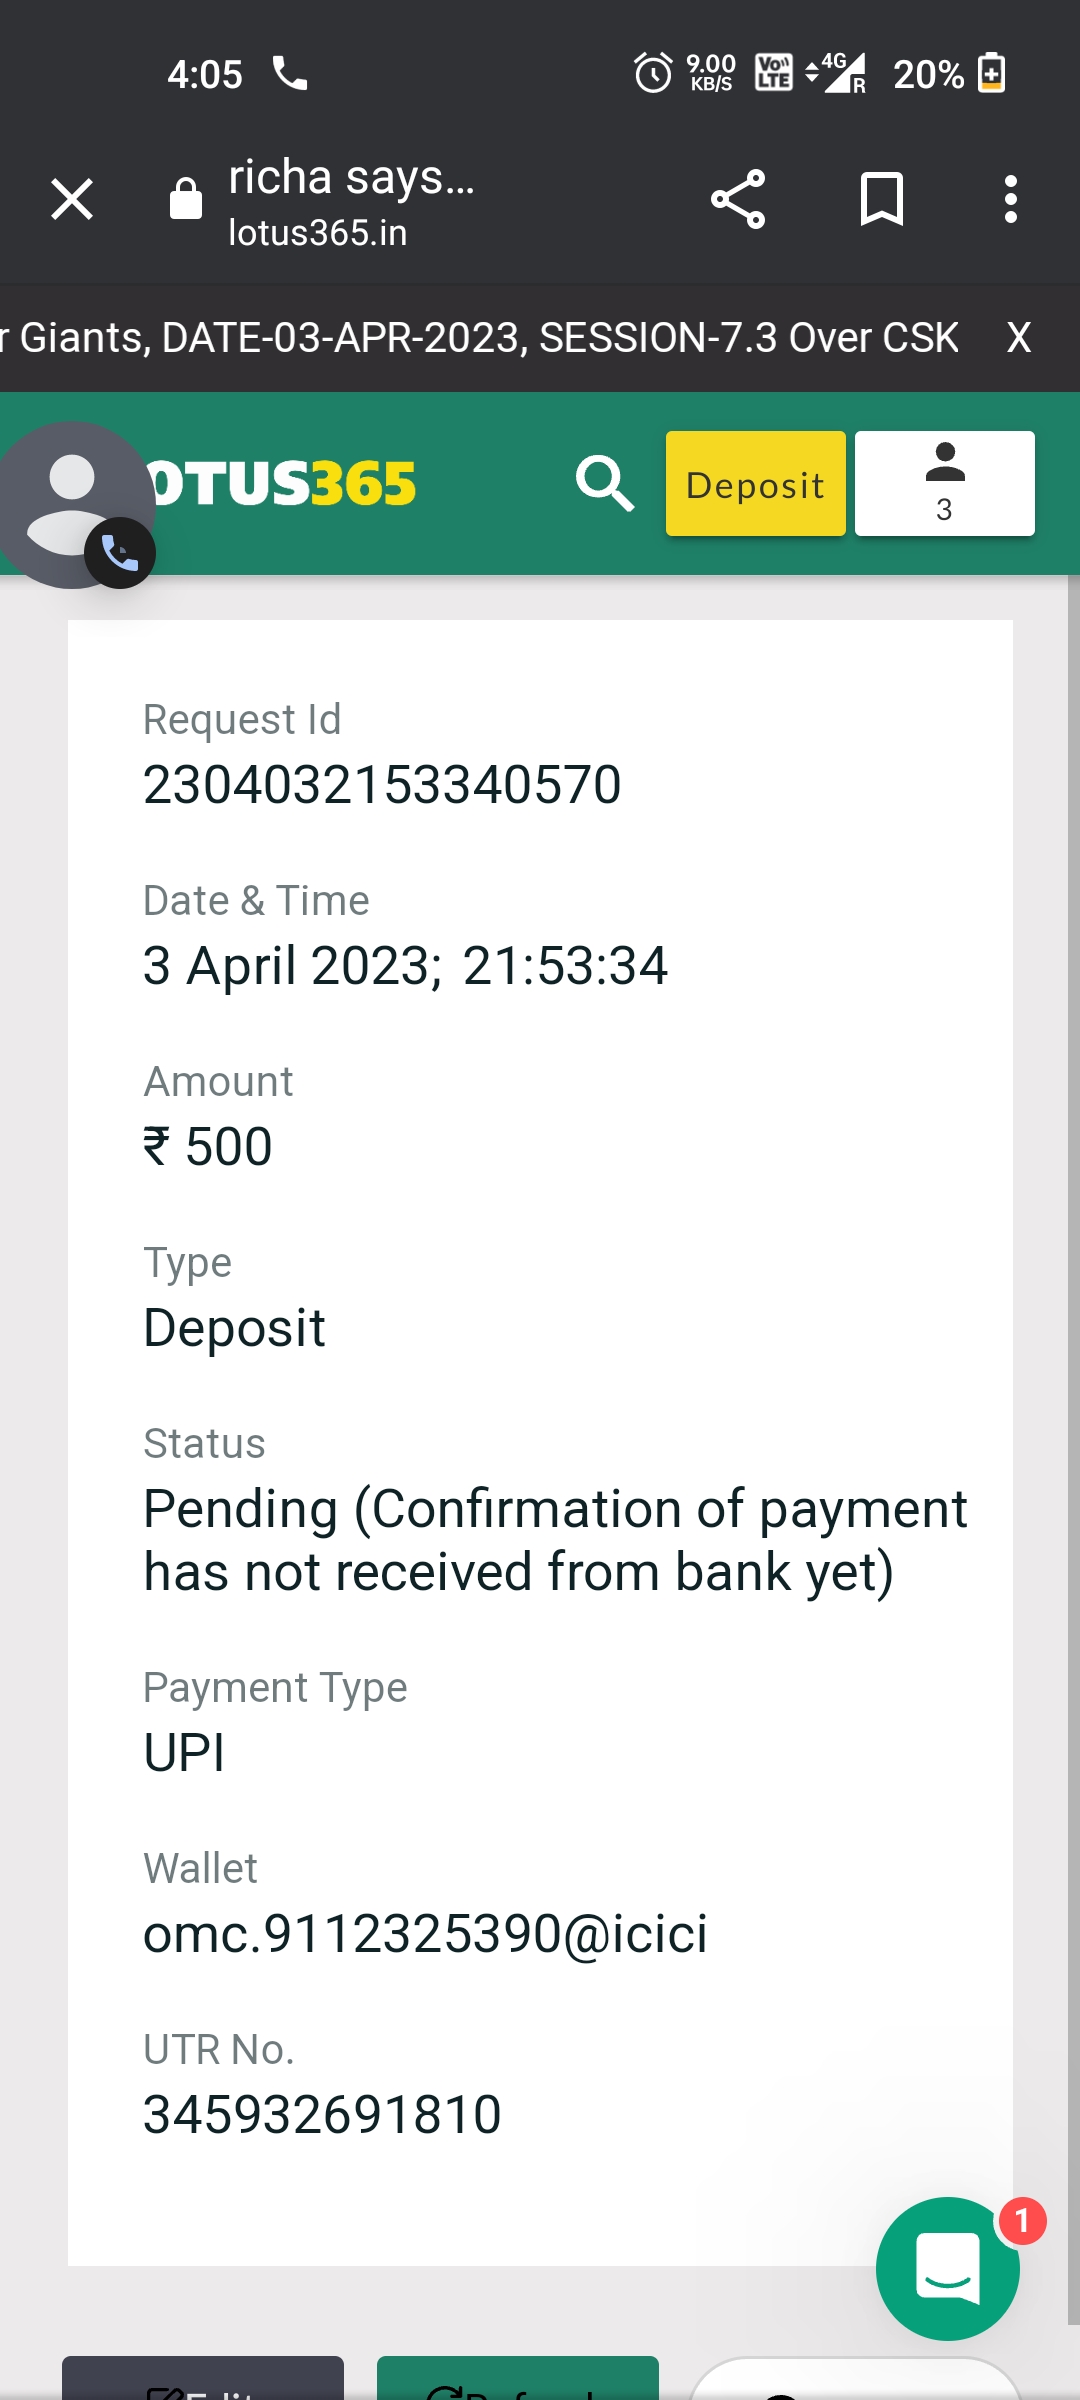Viewport: 1080px width, 2400px height.
Task: Close the browser custom tab
Action: (x=72, y=199)
